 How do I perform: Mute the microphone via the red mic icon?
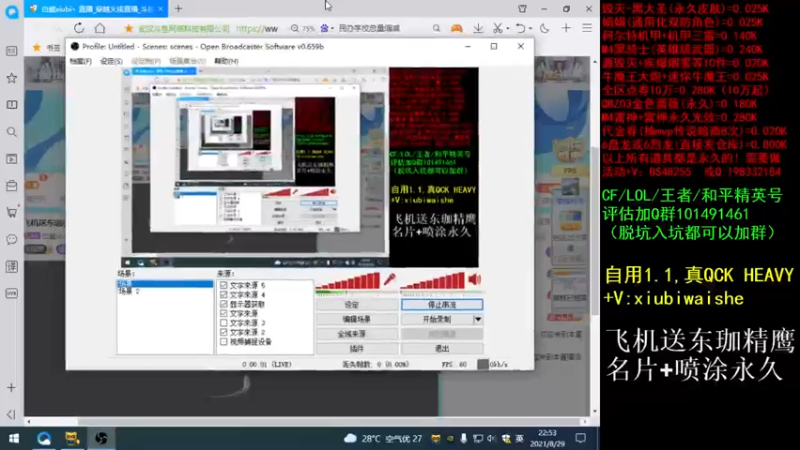tap(389, 280)
